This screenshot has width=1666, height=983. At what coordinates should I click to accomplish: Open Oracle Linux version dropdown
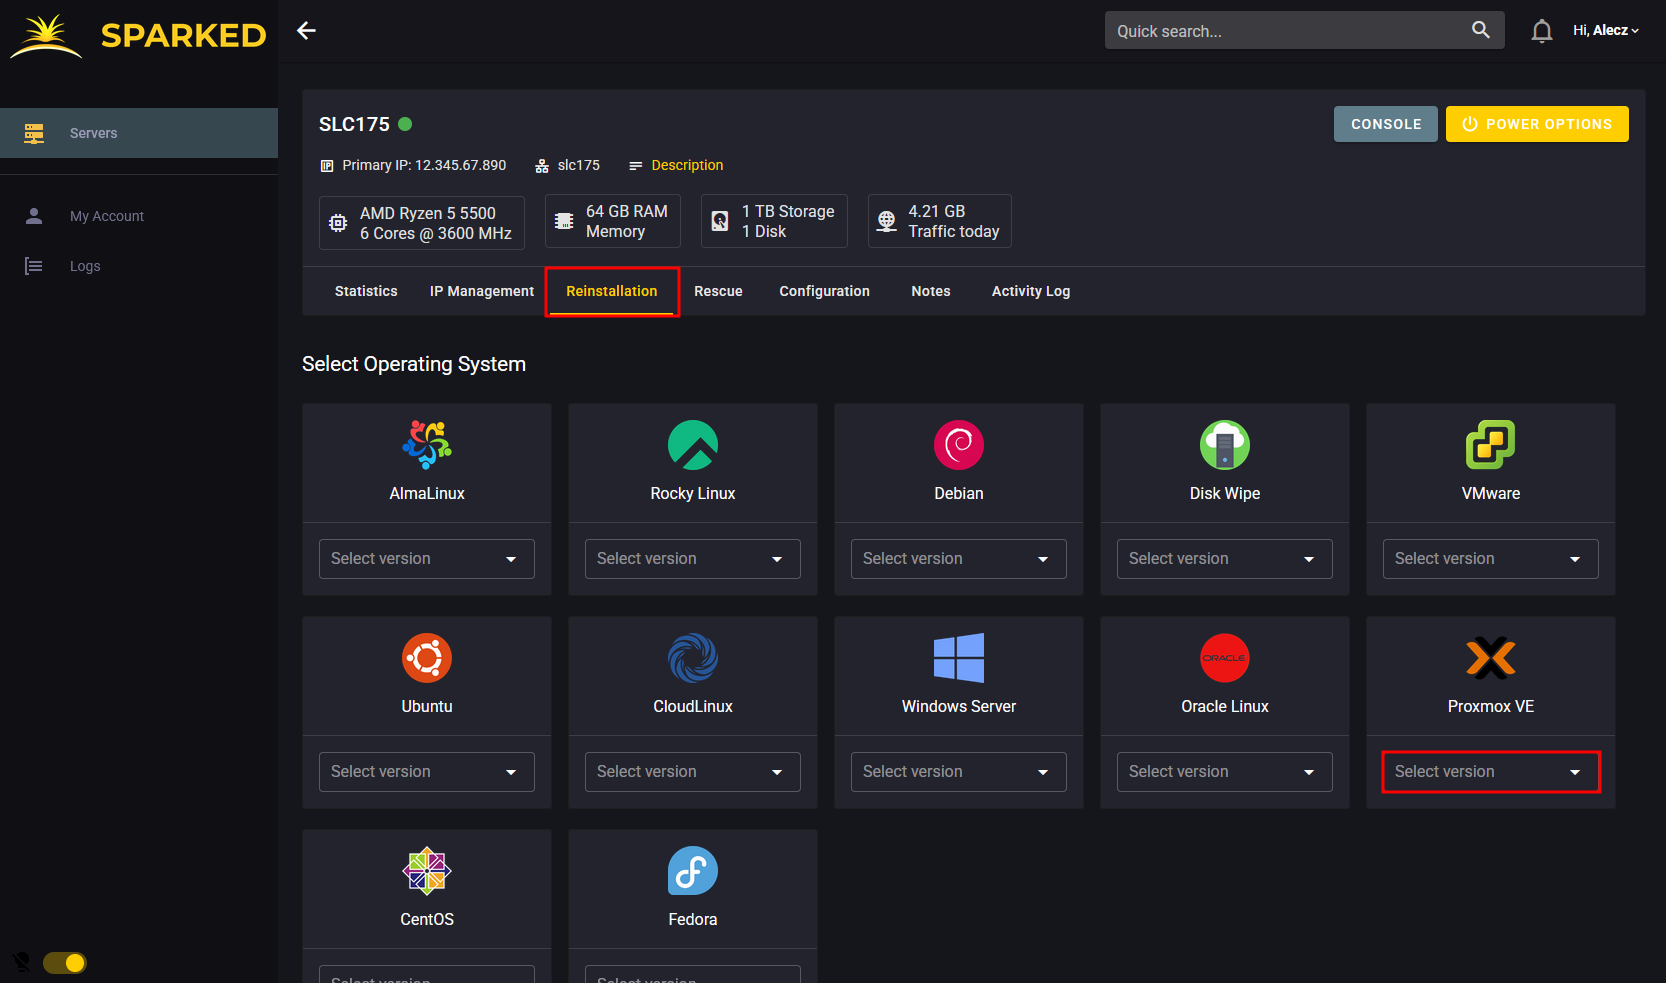[1225, 772]
